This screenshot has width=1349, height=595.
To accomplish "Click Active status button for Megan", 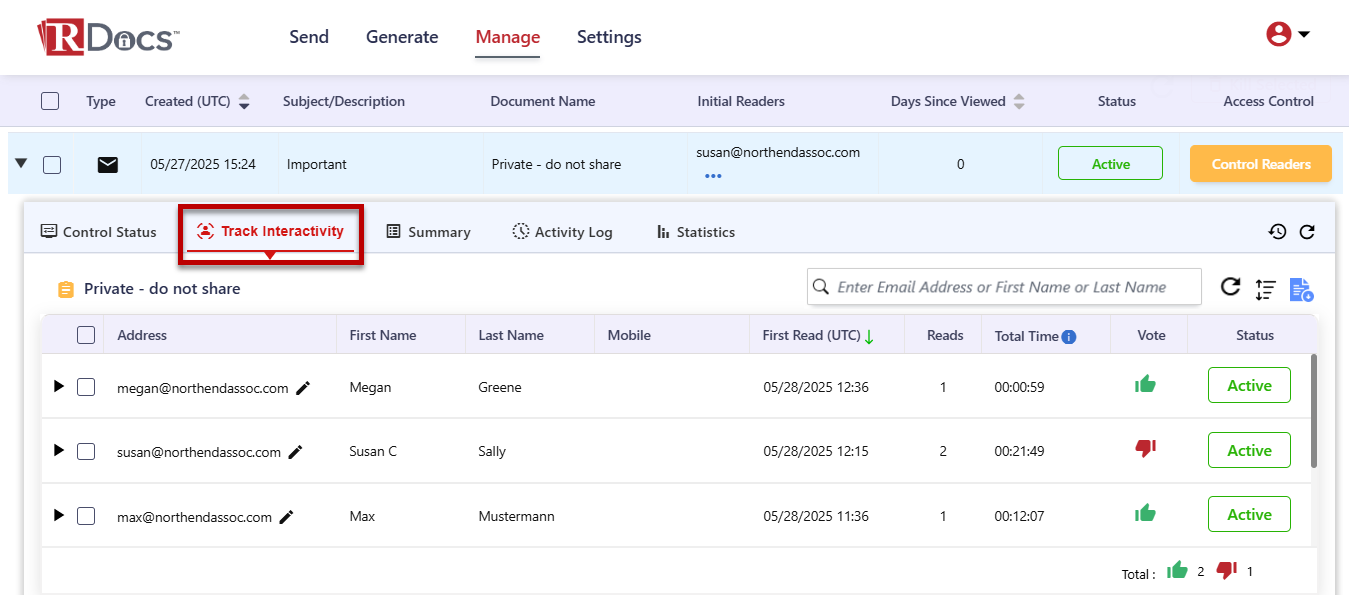I will pos(1249,386).
